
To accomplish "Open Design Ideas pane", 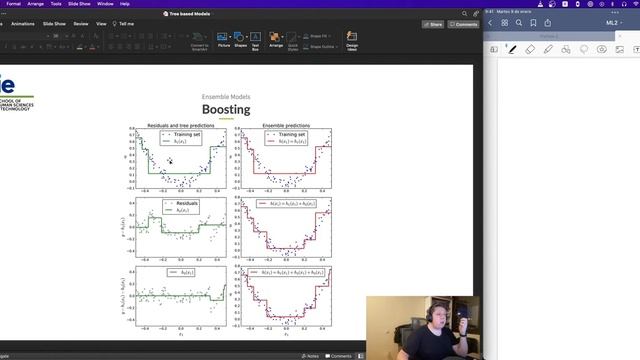I will coord(352,40).
